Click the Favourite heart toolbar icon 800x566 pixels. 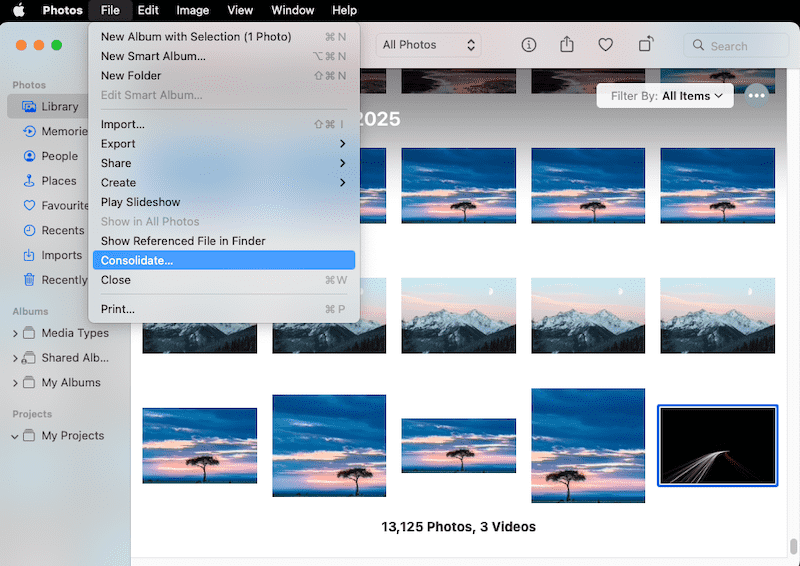(x=605, y=45)
